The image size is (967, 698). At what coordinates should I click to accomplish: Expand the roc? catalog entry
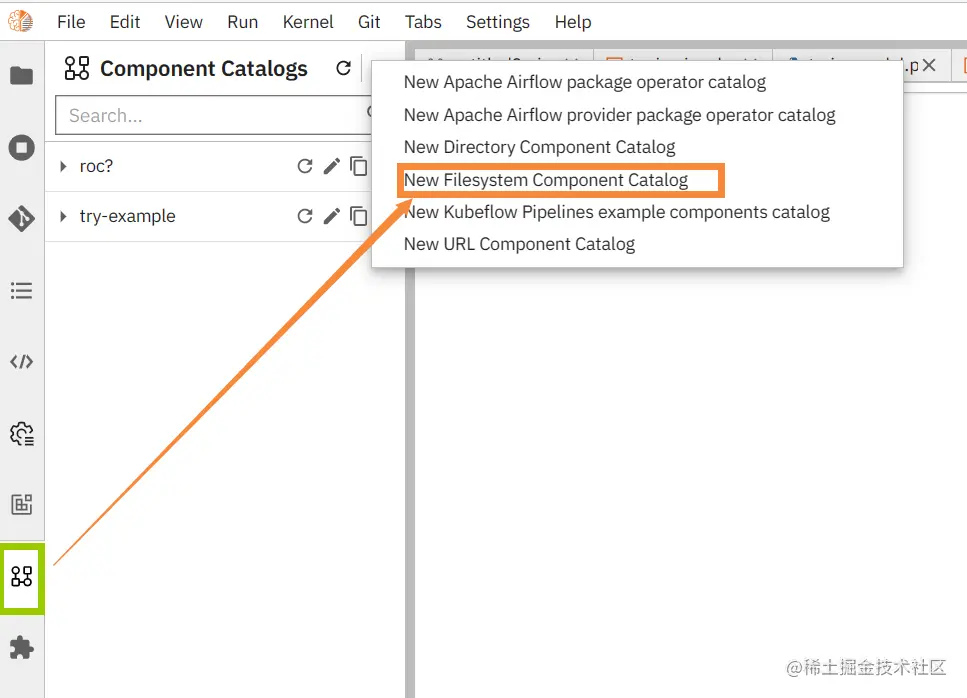click(64, 166)
